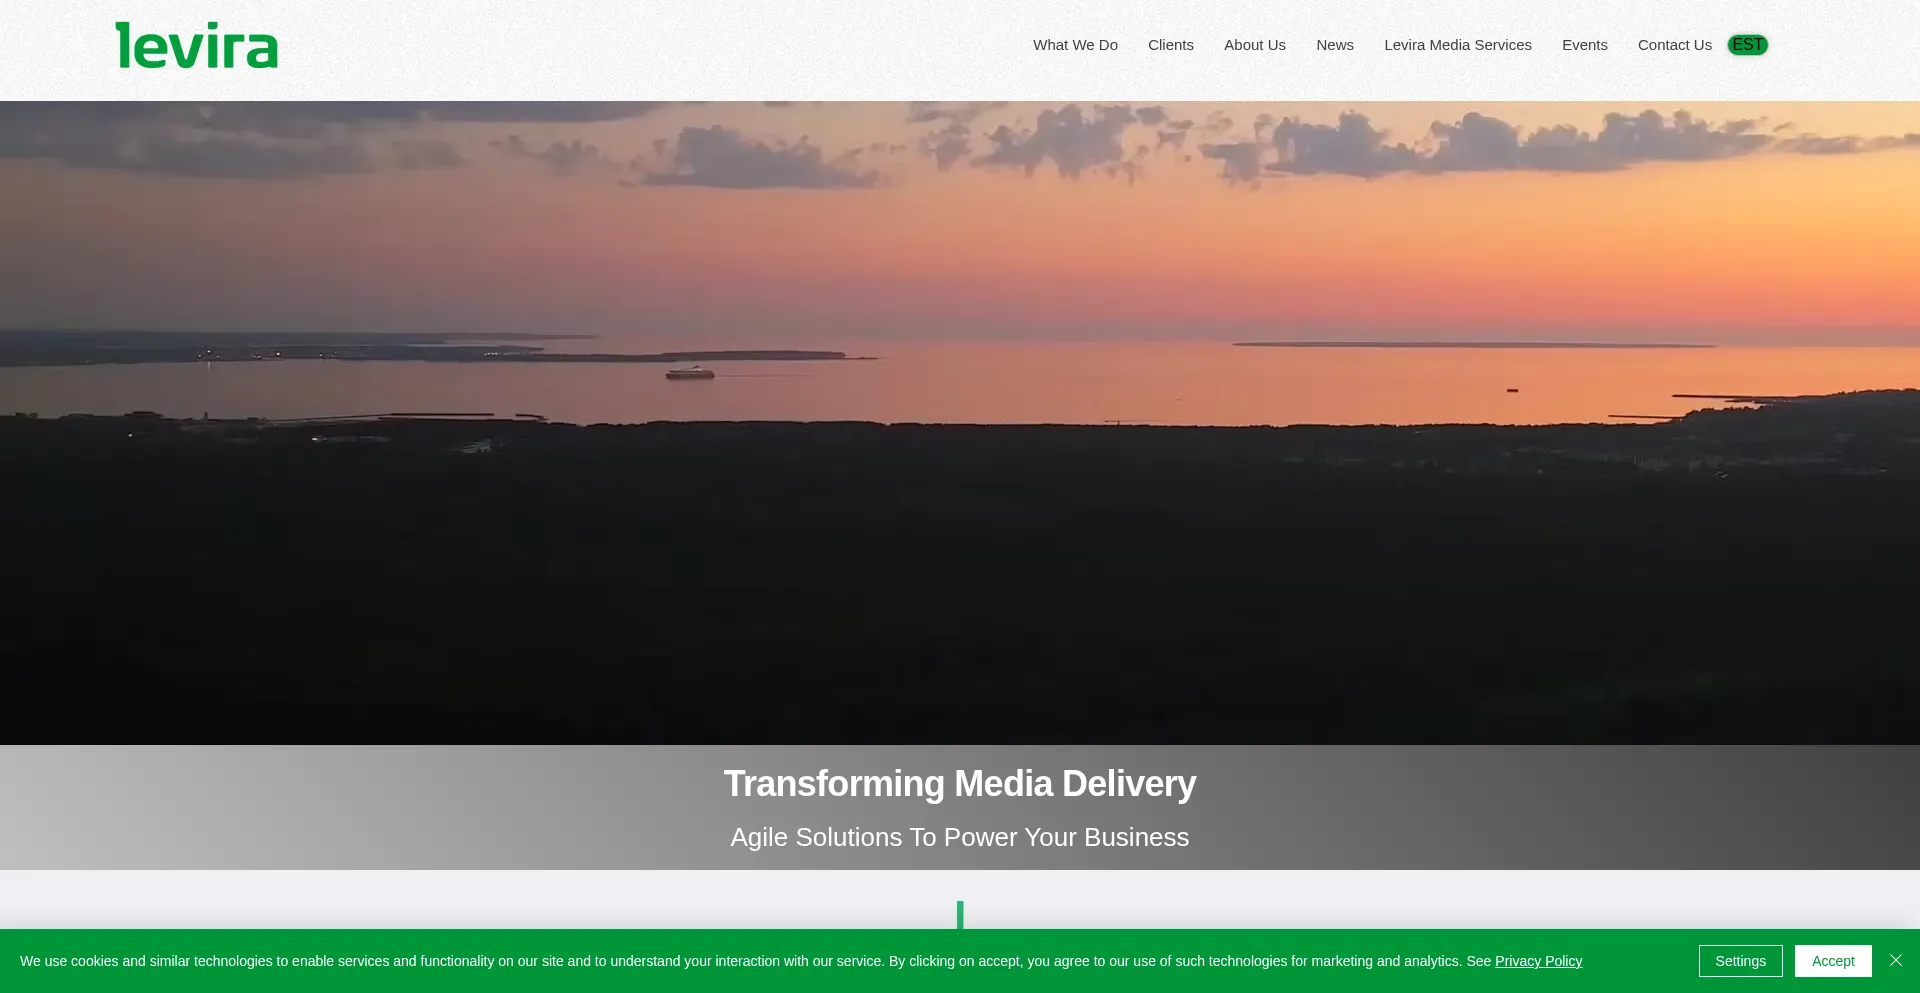The image size is (1920, 993).
Task: Open cookie Settings
Action: click(x=1740, y=961)
